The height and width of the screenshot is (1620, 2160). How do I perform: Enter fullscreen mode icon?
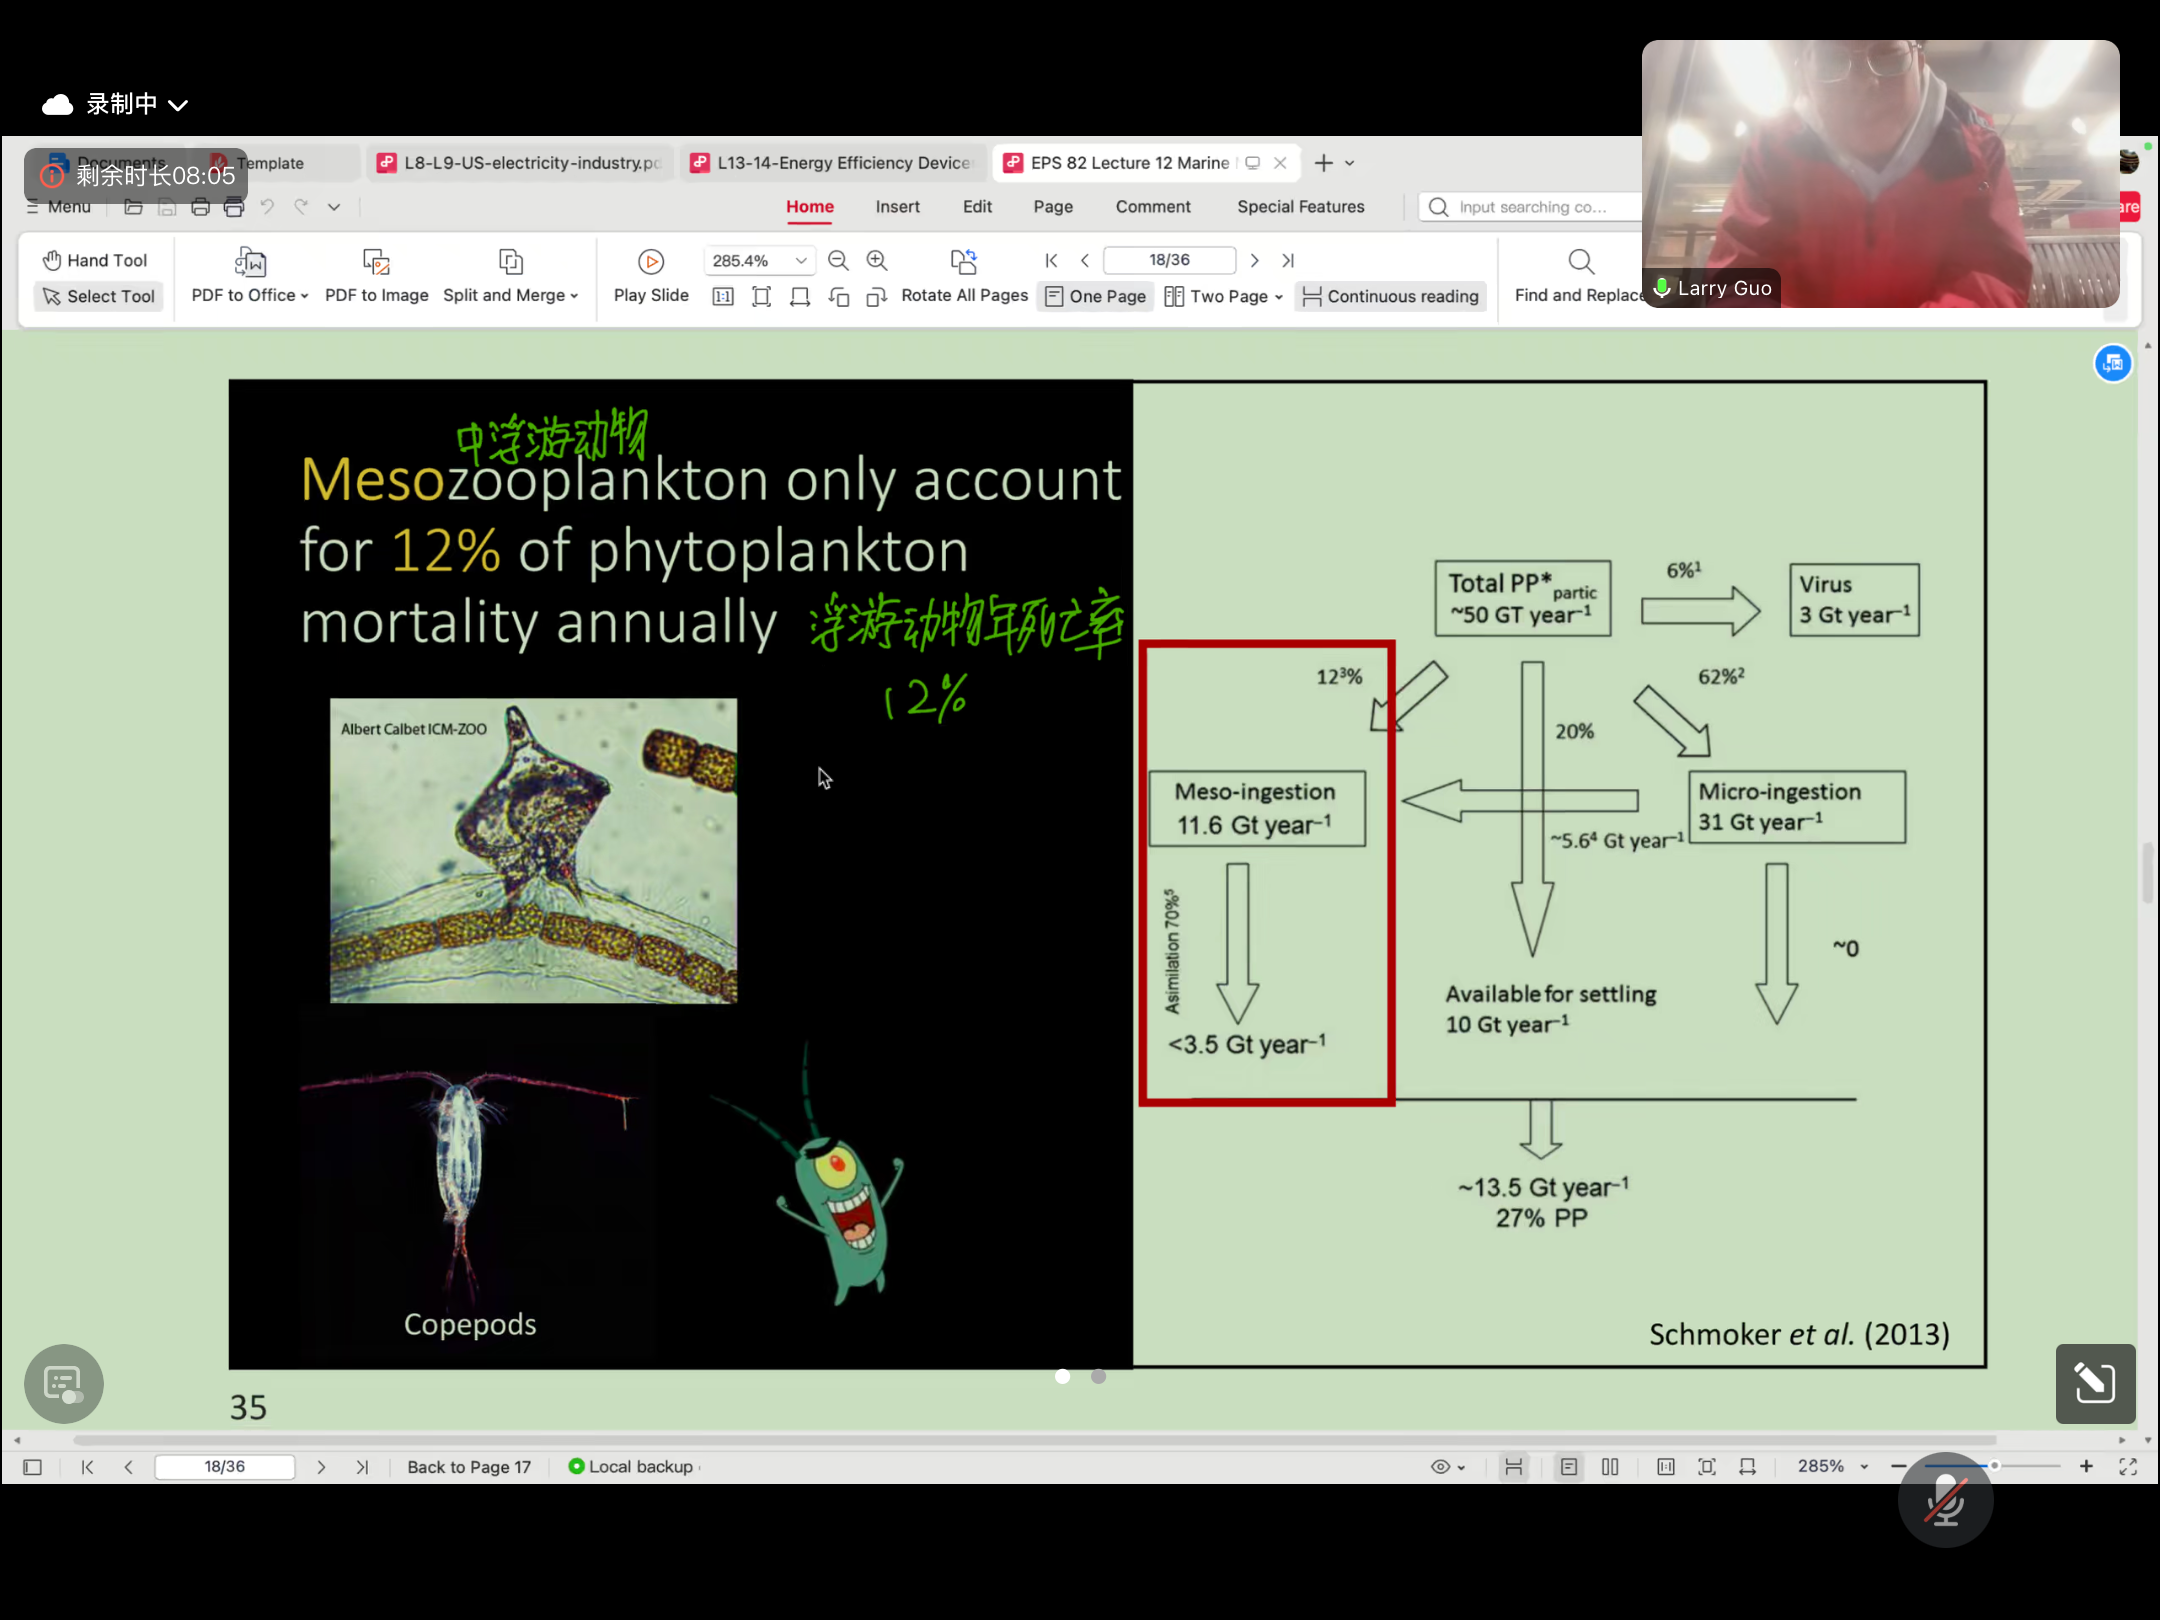tap(2128, 1466)
